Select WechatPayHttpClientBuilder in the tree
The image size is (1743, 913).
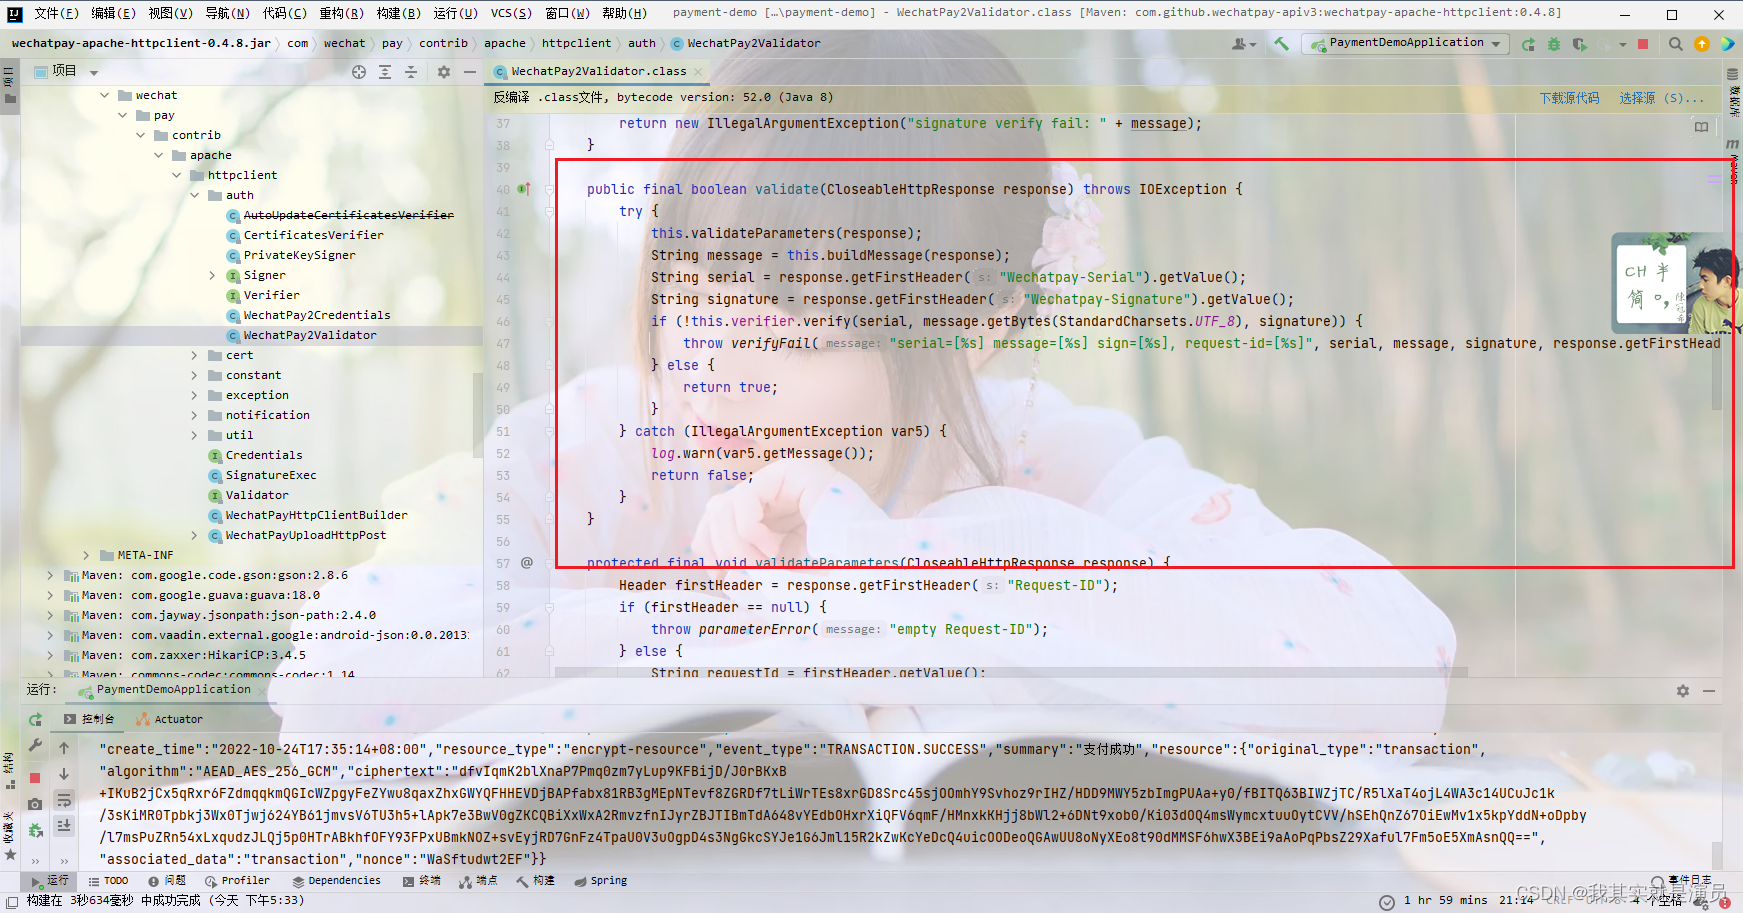tap(316, 515)
